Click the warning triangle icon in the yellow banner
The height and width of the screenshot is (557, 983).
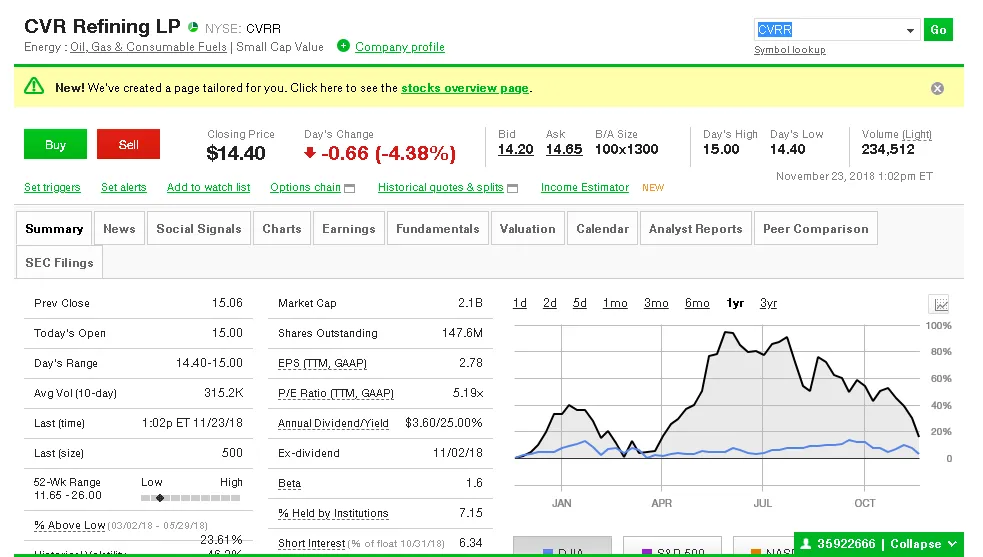click(34, 87)
